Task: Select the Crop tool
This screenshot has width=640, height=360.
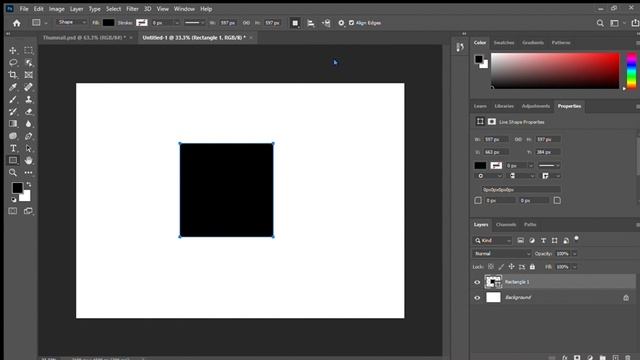Action: 13,75
